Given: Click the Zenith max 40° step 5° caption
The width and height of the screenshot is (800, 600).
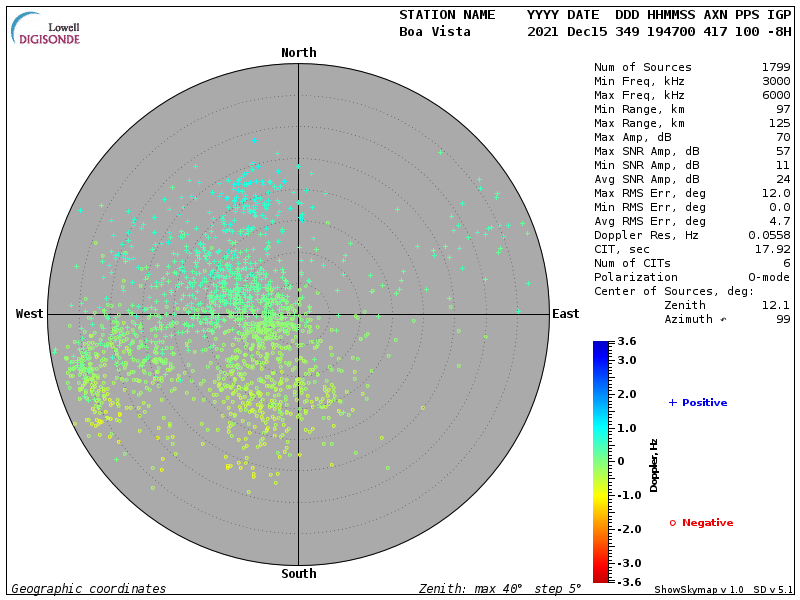Looking at the screenshot, I should coord(498,589).
